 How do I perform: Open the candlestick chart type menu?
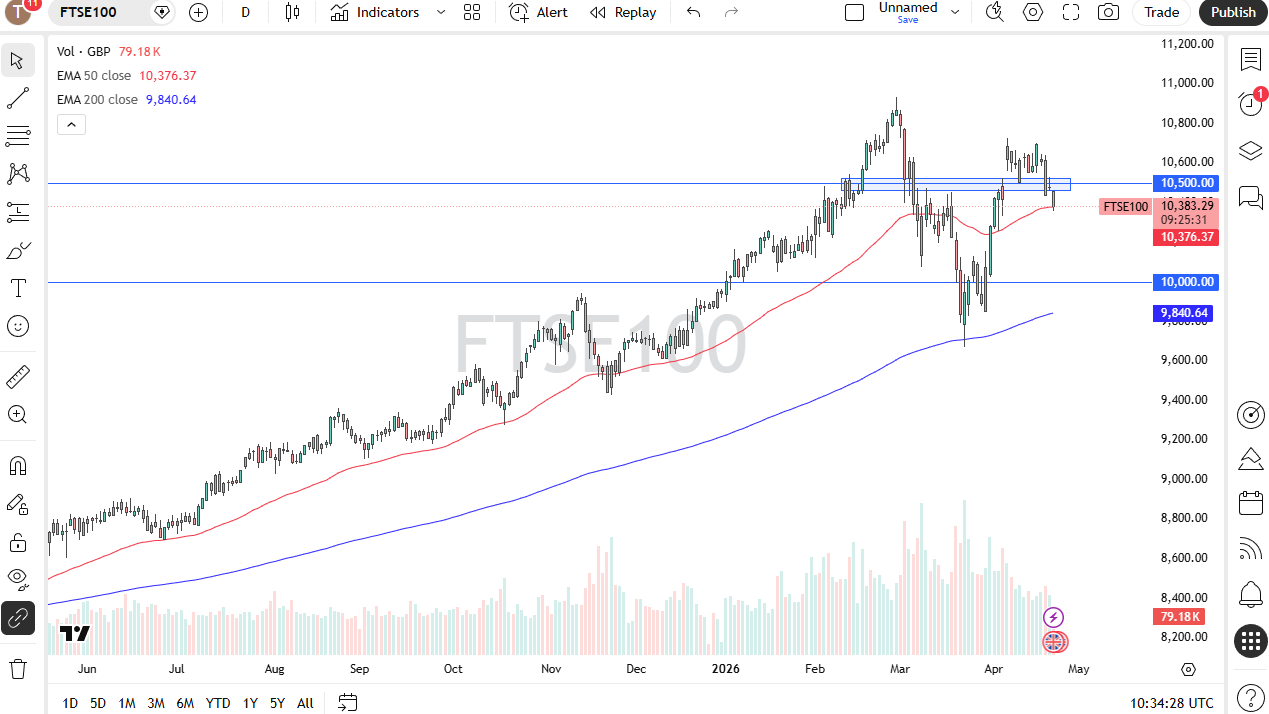[x=292, y=12]
